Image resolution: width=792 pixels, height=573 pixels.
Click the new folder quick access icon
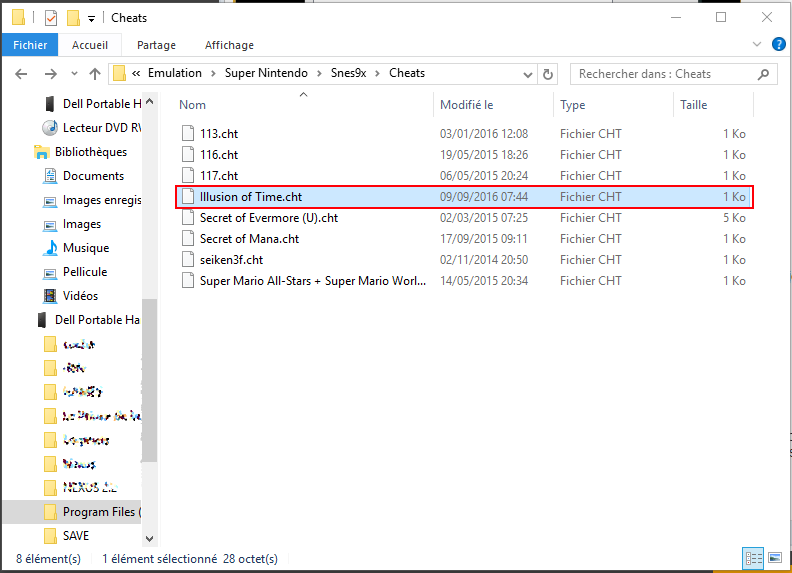[x=72, y=18]
